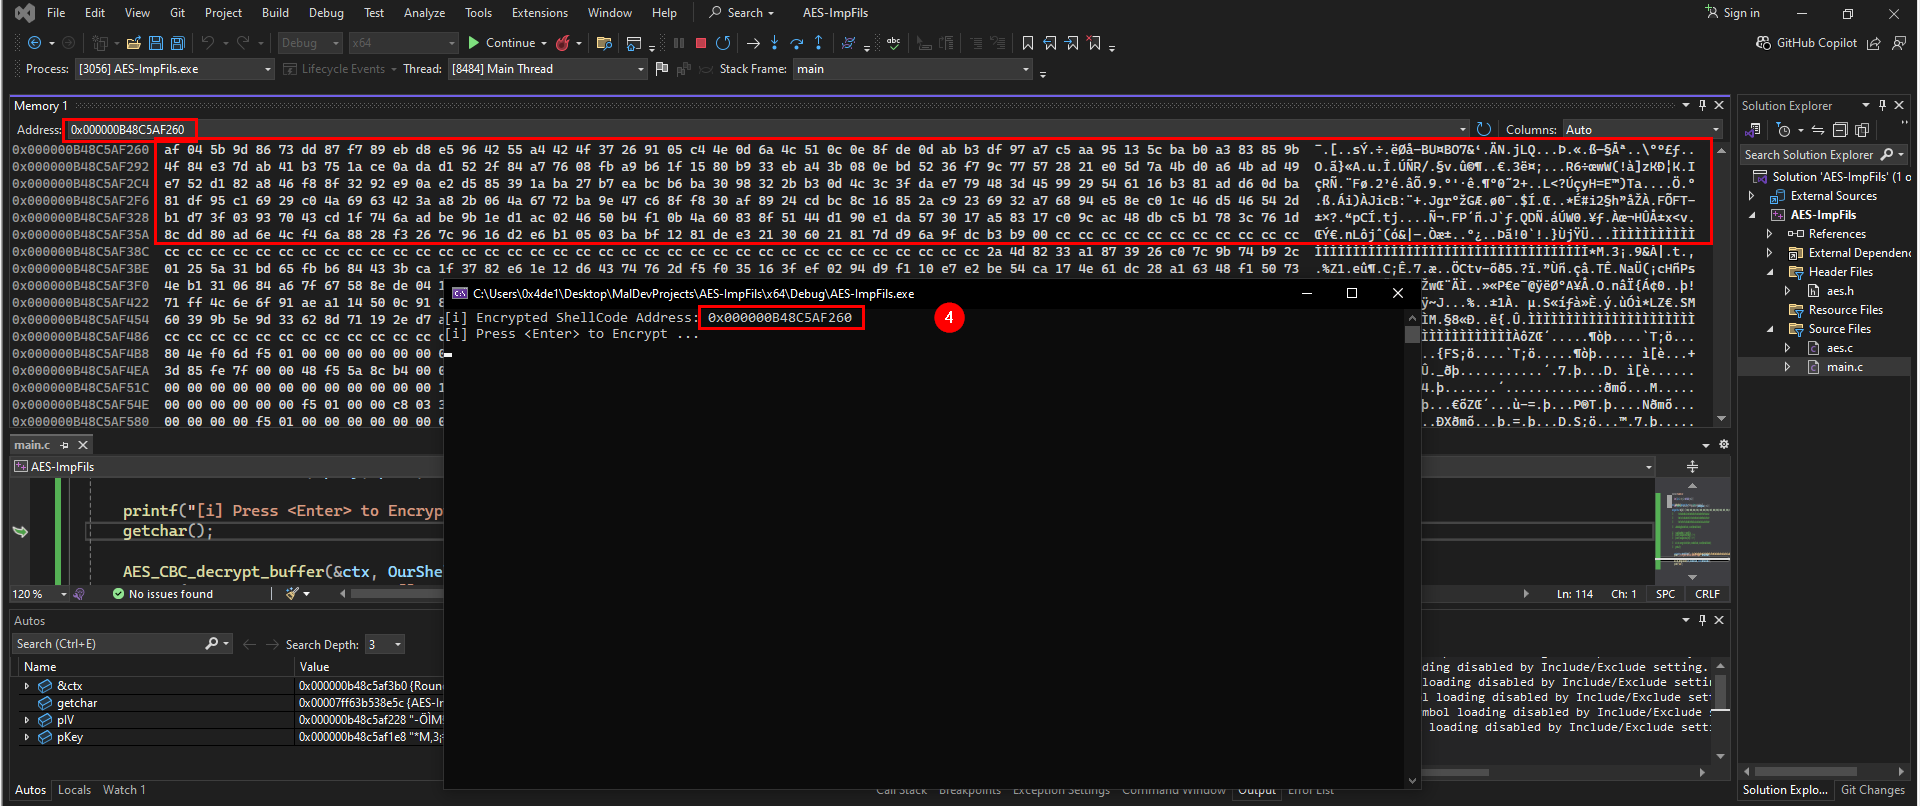Switch to the Locals tab
The image size is (1920, 806).
pyautogui.click(x=74, y=790)
